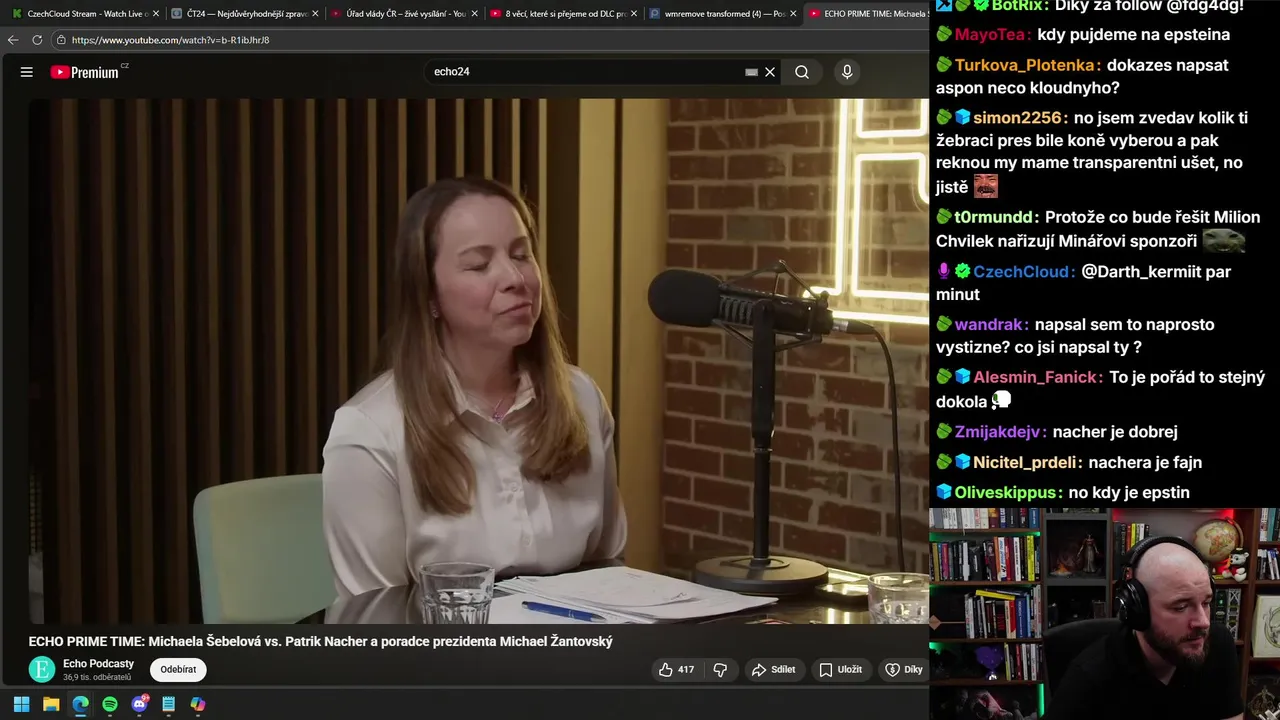The image size is (1280, 720).
Task: Open Spotify from taskbar
Action: [110, 704]
